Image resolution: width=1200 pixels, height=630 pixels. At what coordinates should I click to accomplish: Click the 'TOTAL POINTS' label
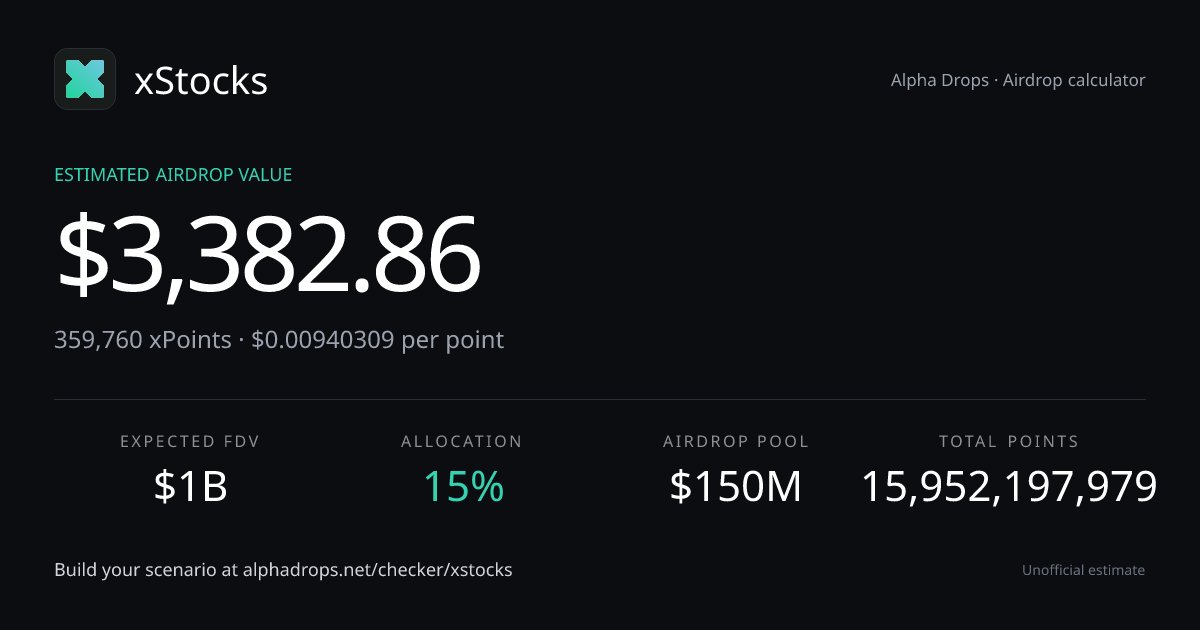[1009, 441]
